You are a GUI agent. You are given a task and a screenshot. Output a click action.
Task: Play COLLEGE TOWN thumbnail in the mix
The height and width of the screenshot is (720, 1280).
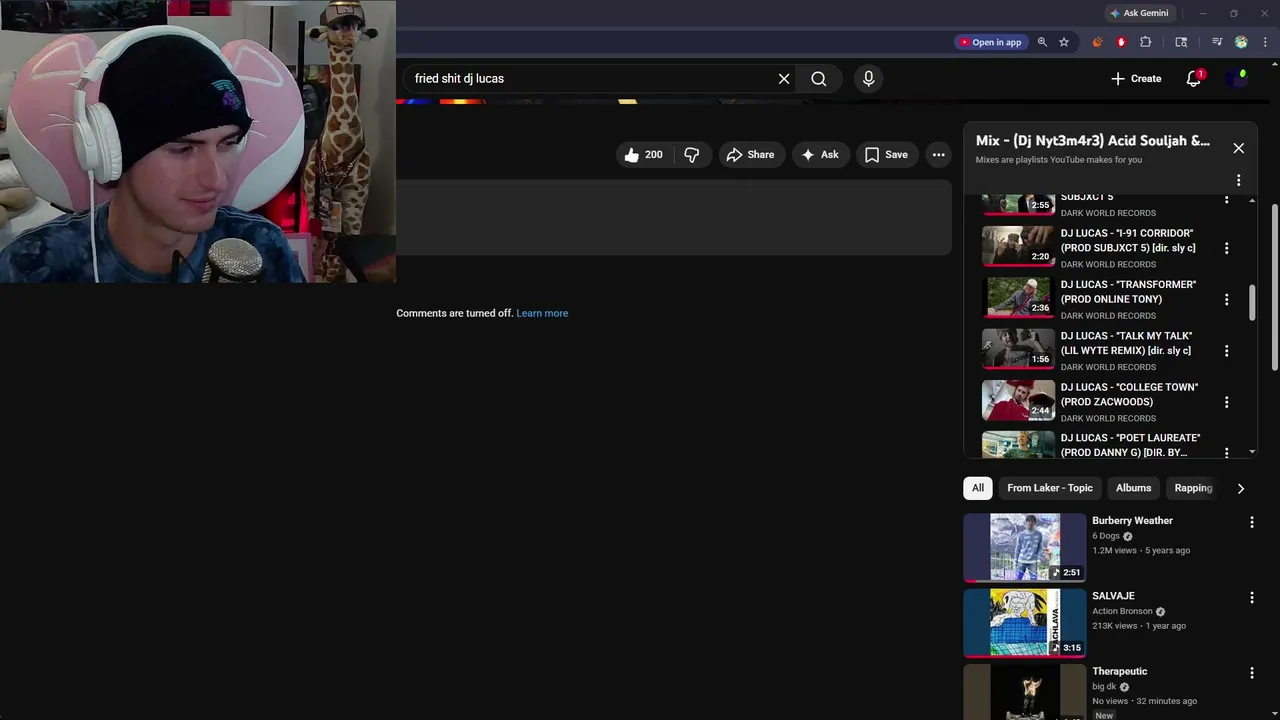coord(1018,401)
